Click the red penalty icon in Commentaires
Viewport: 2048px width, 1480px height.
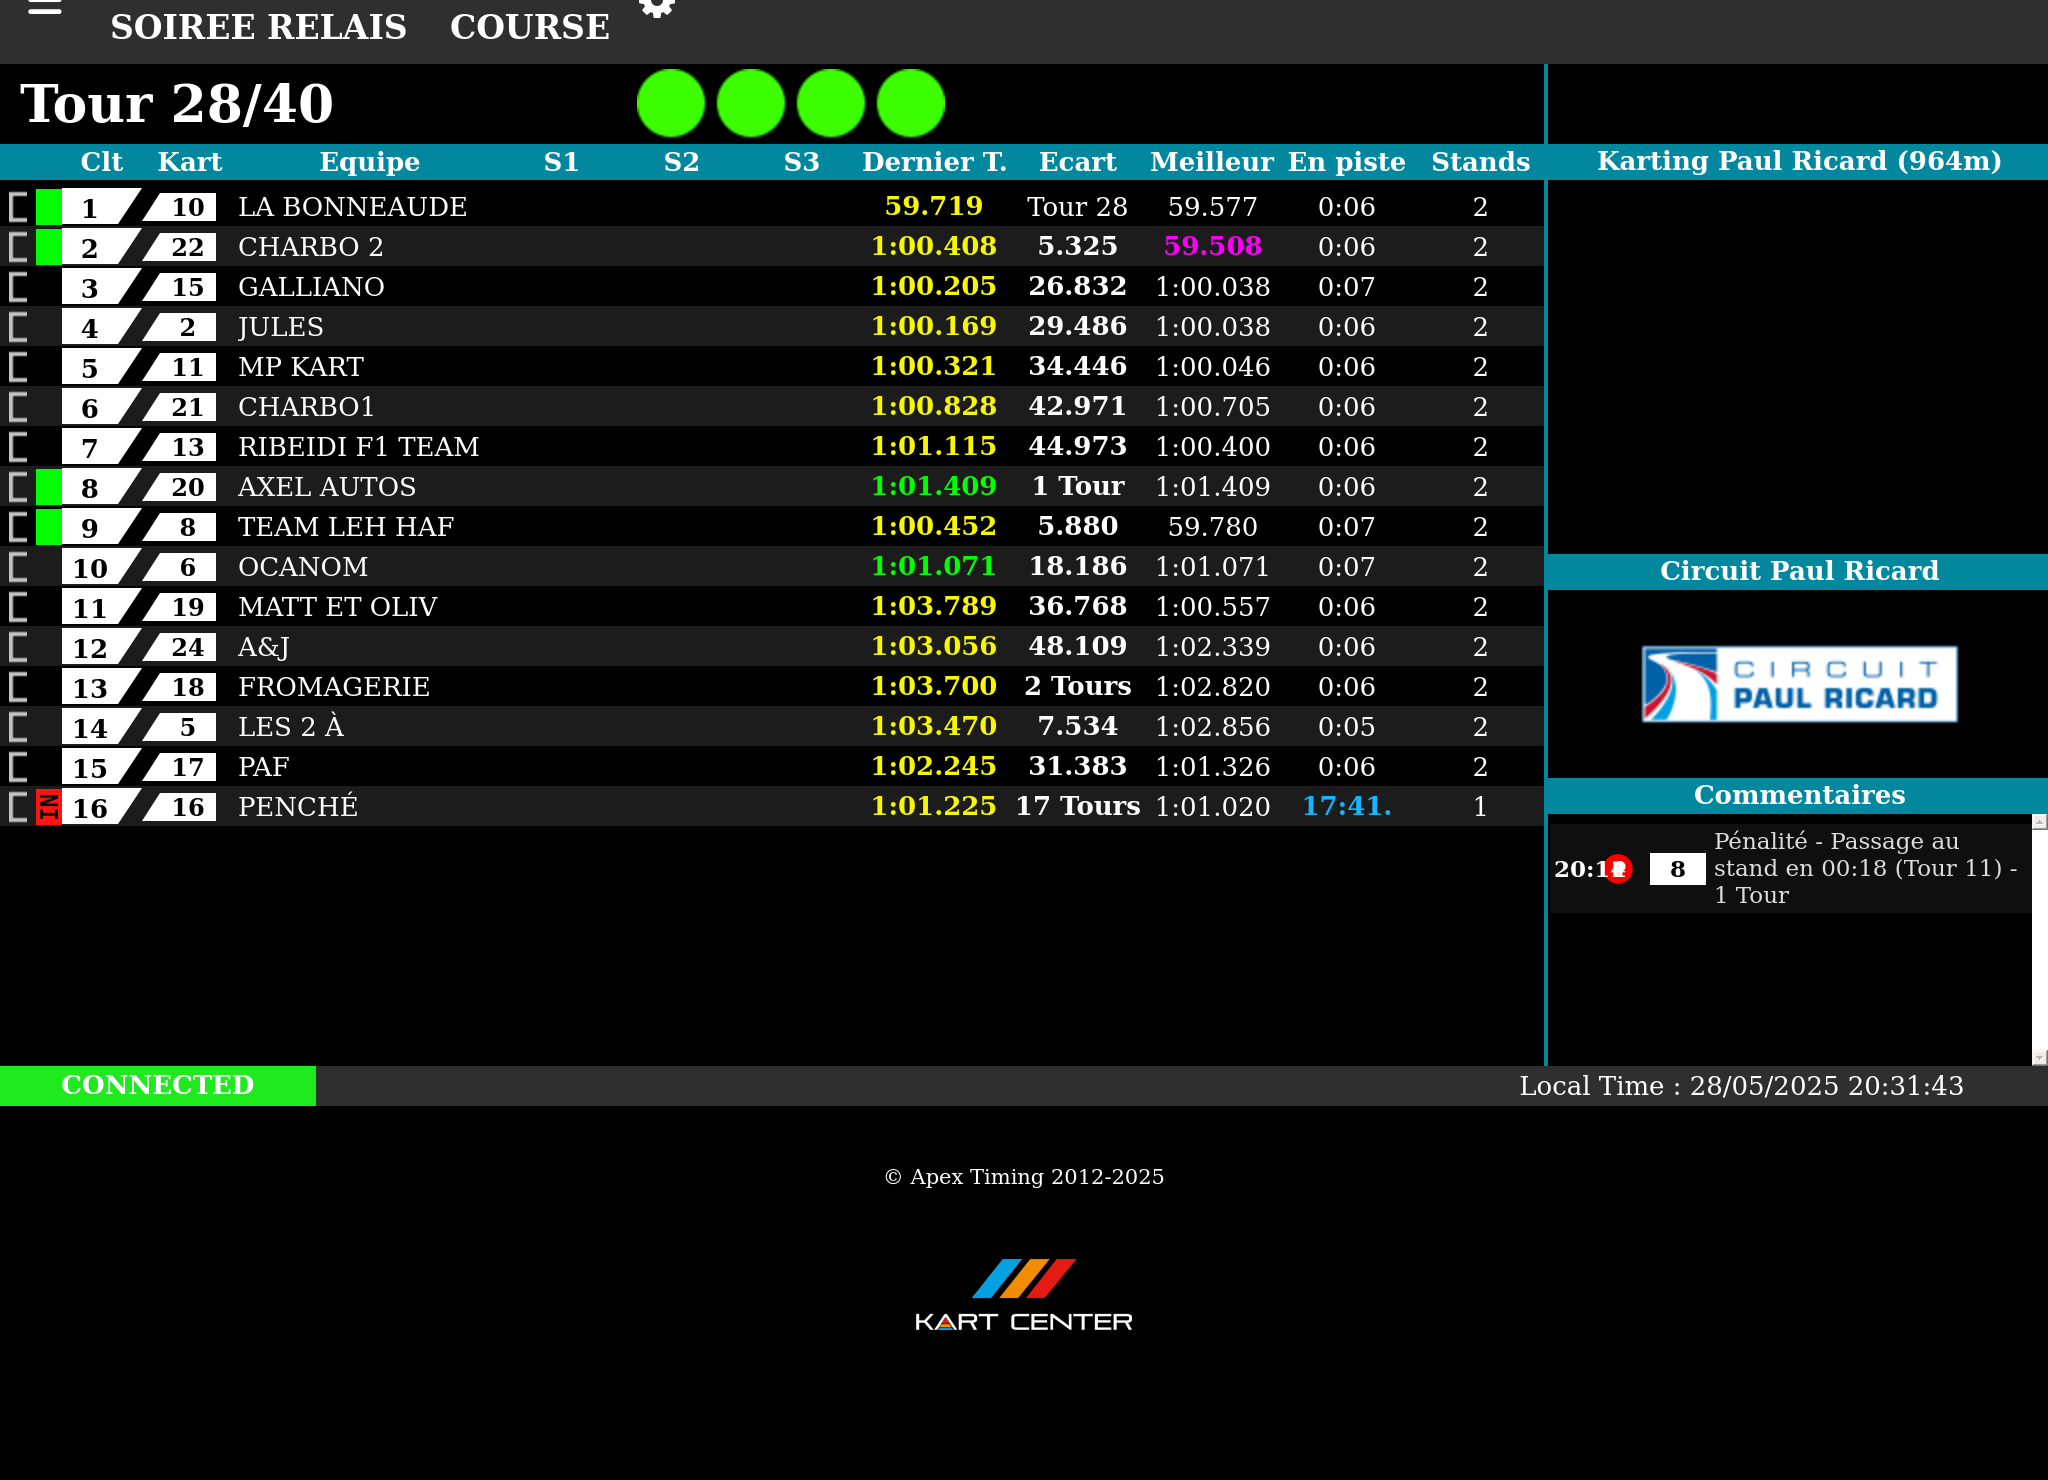(1619, 869)
